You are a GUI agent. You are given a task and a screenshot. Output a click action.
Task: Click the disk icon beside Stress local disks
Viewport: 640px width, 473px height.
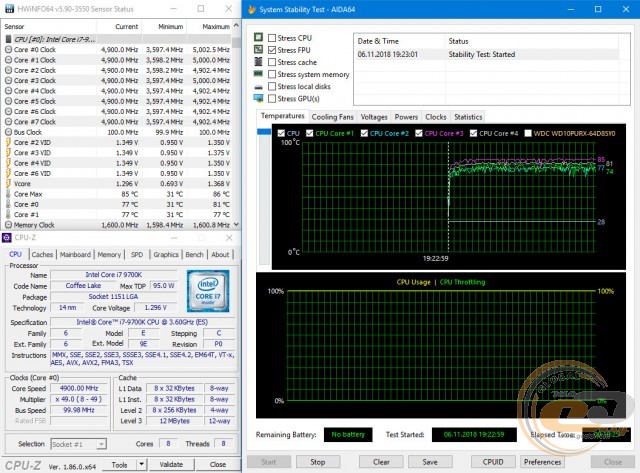coord(258,87)
